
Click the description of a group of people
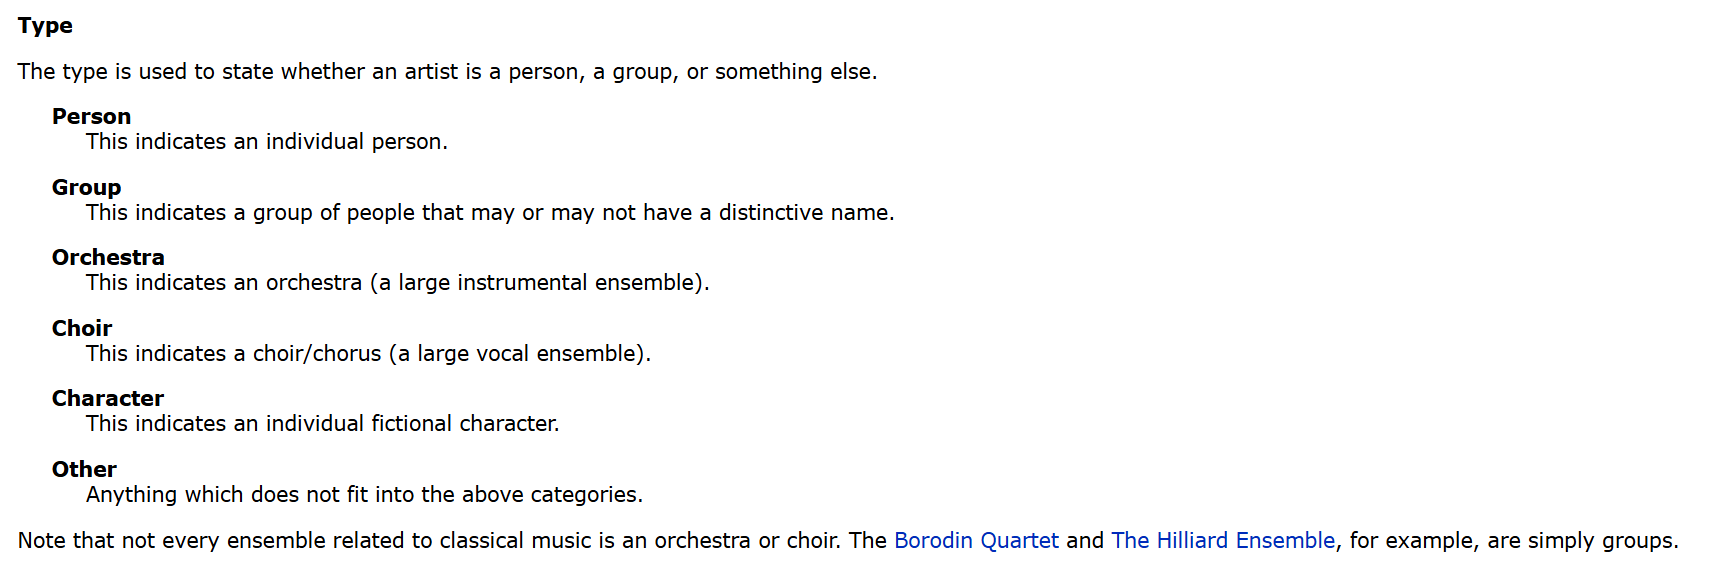490,213
